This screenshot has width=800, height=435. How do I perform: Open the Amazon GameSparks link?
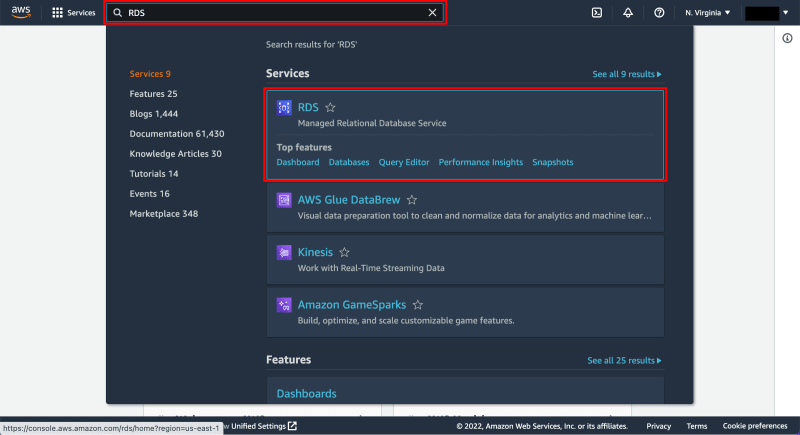click(x=352, y=305)
